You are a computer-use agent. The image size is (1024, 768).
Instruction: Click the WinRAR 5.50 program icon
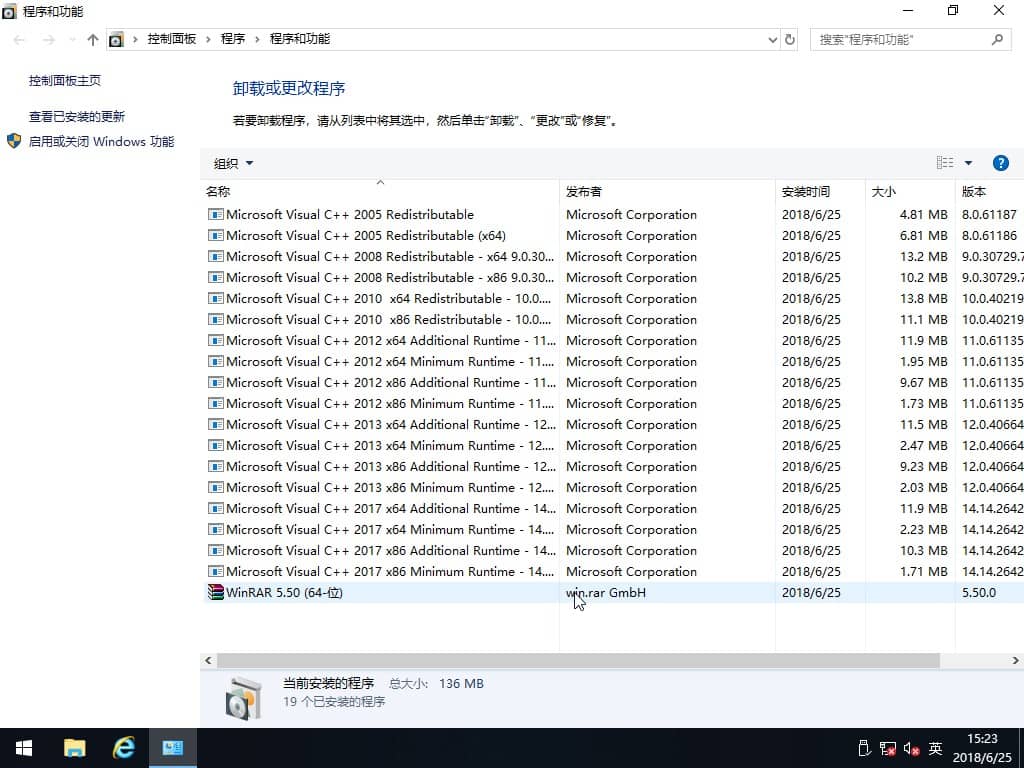tap(215, 593)
